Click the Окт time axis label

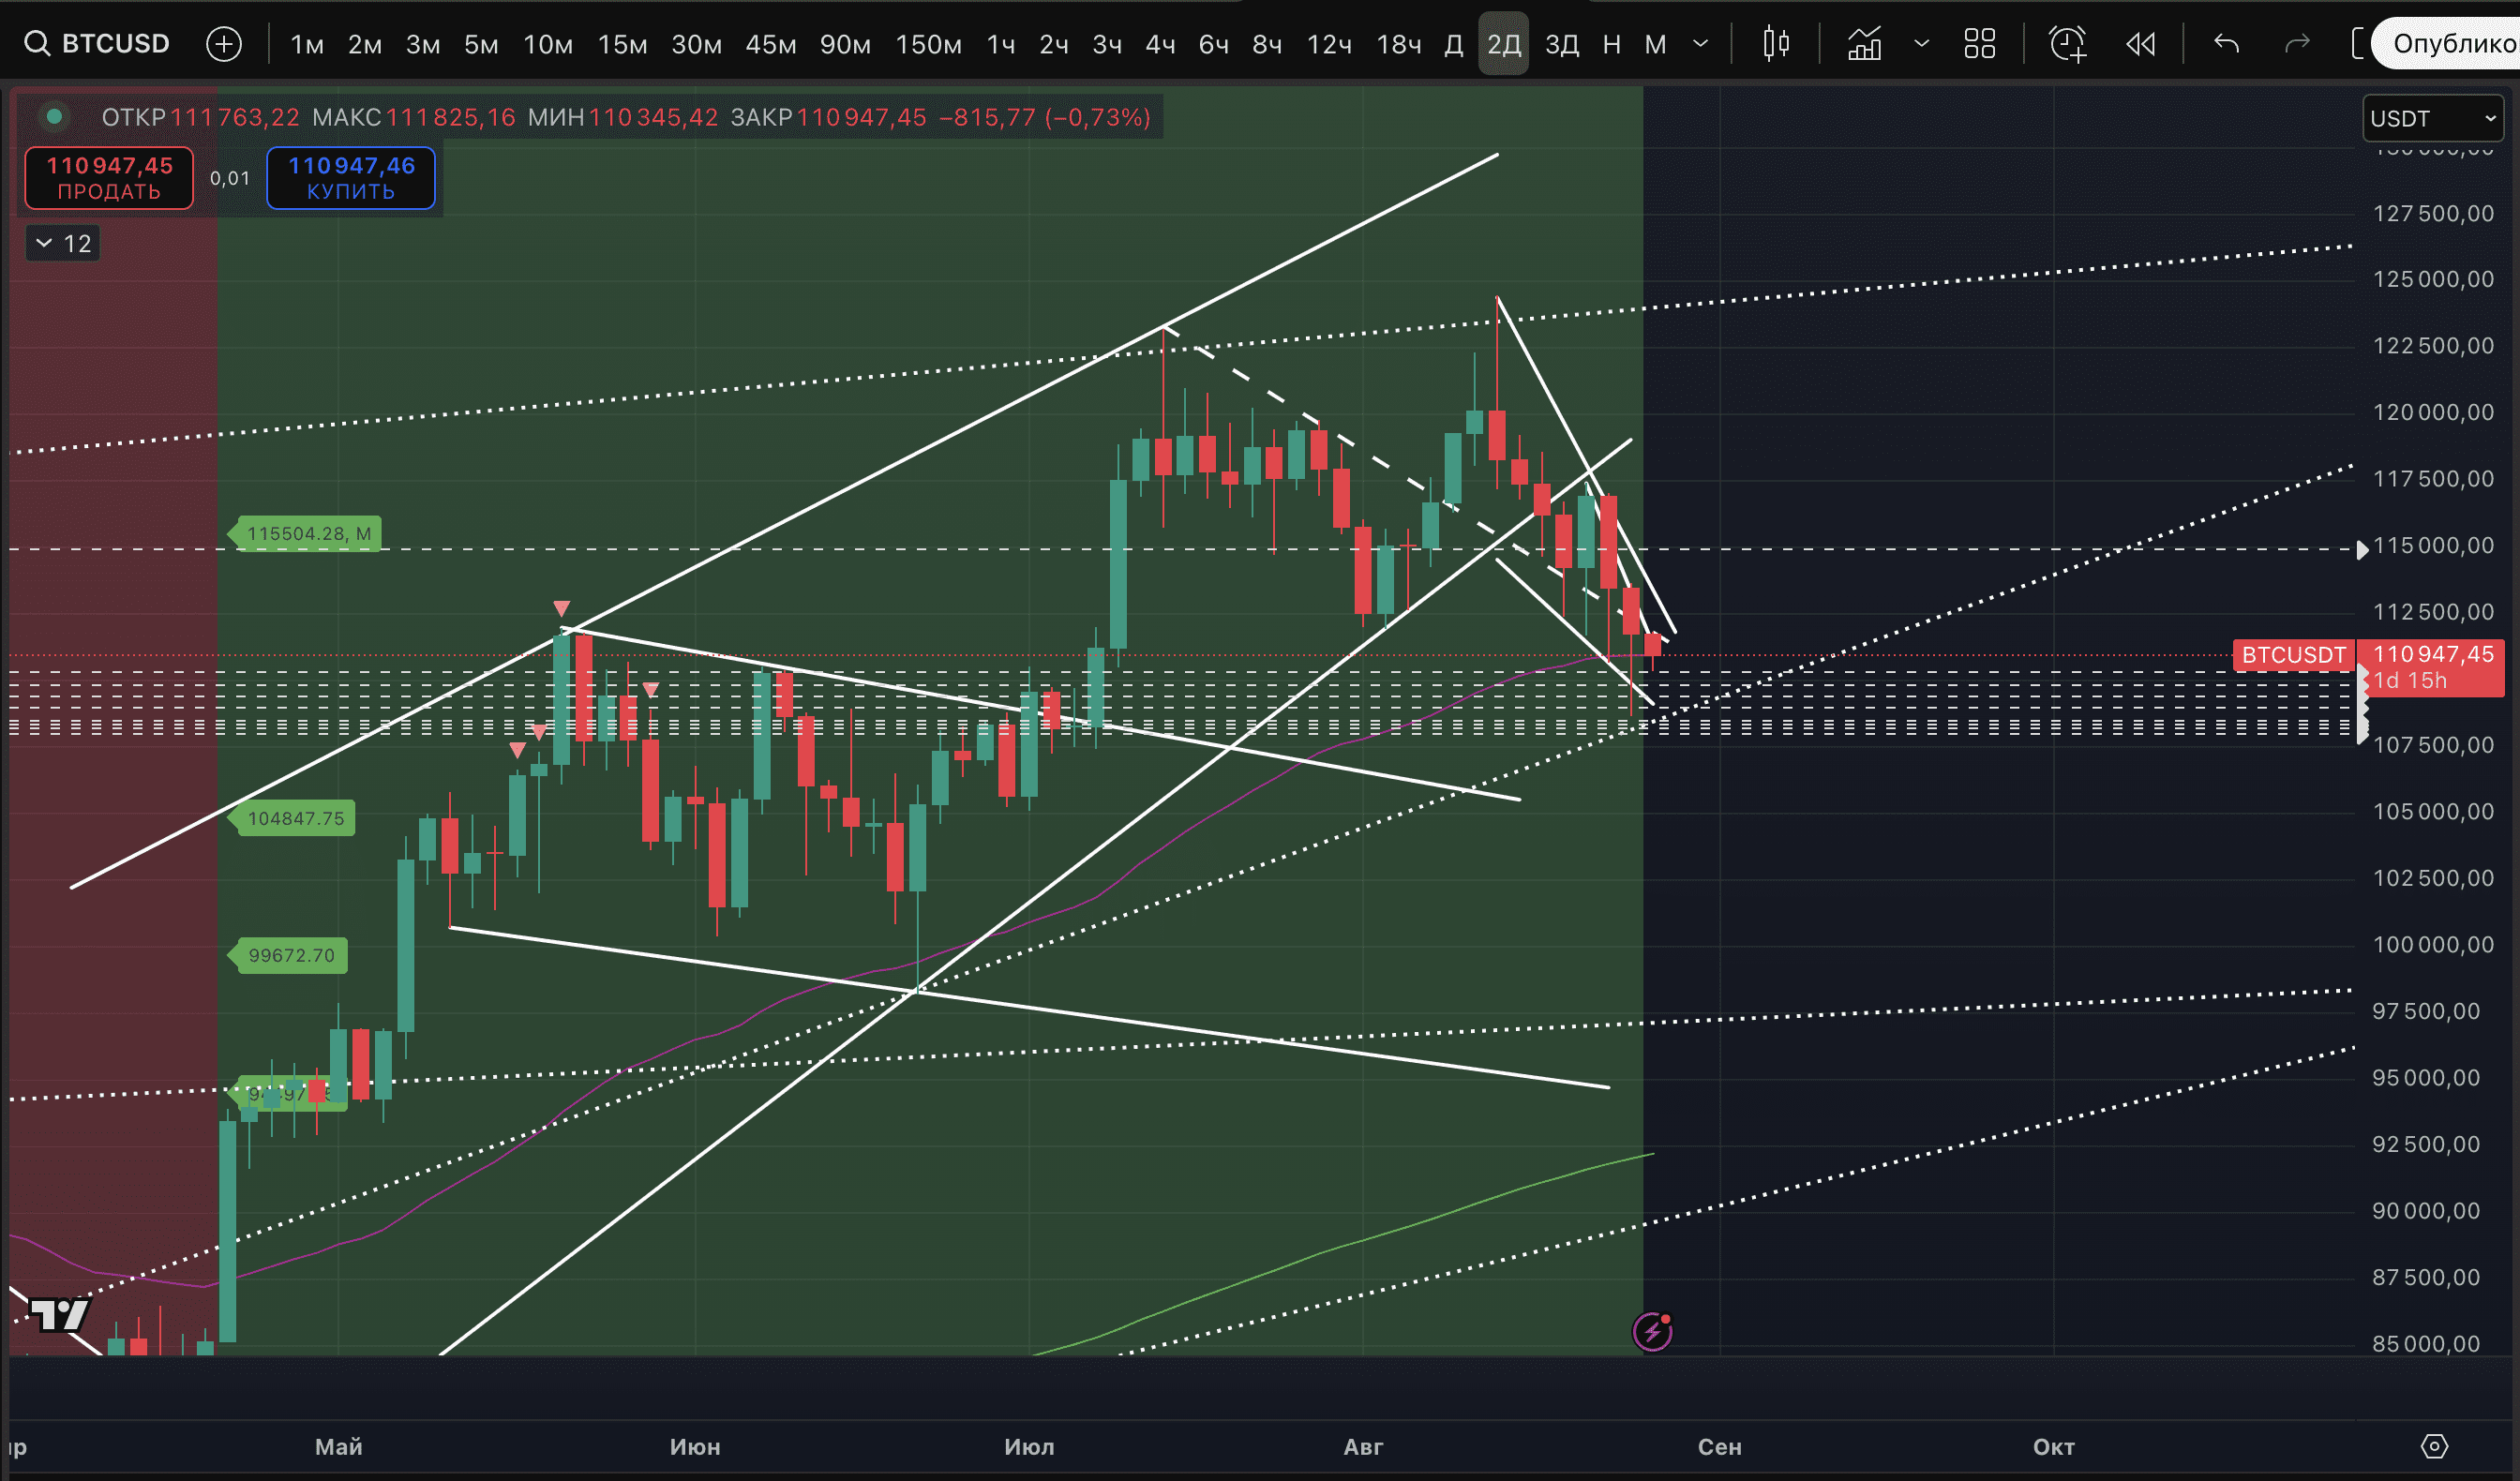pyautogui.click(x=2053, y=1446)
